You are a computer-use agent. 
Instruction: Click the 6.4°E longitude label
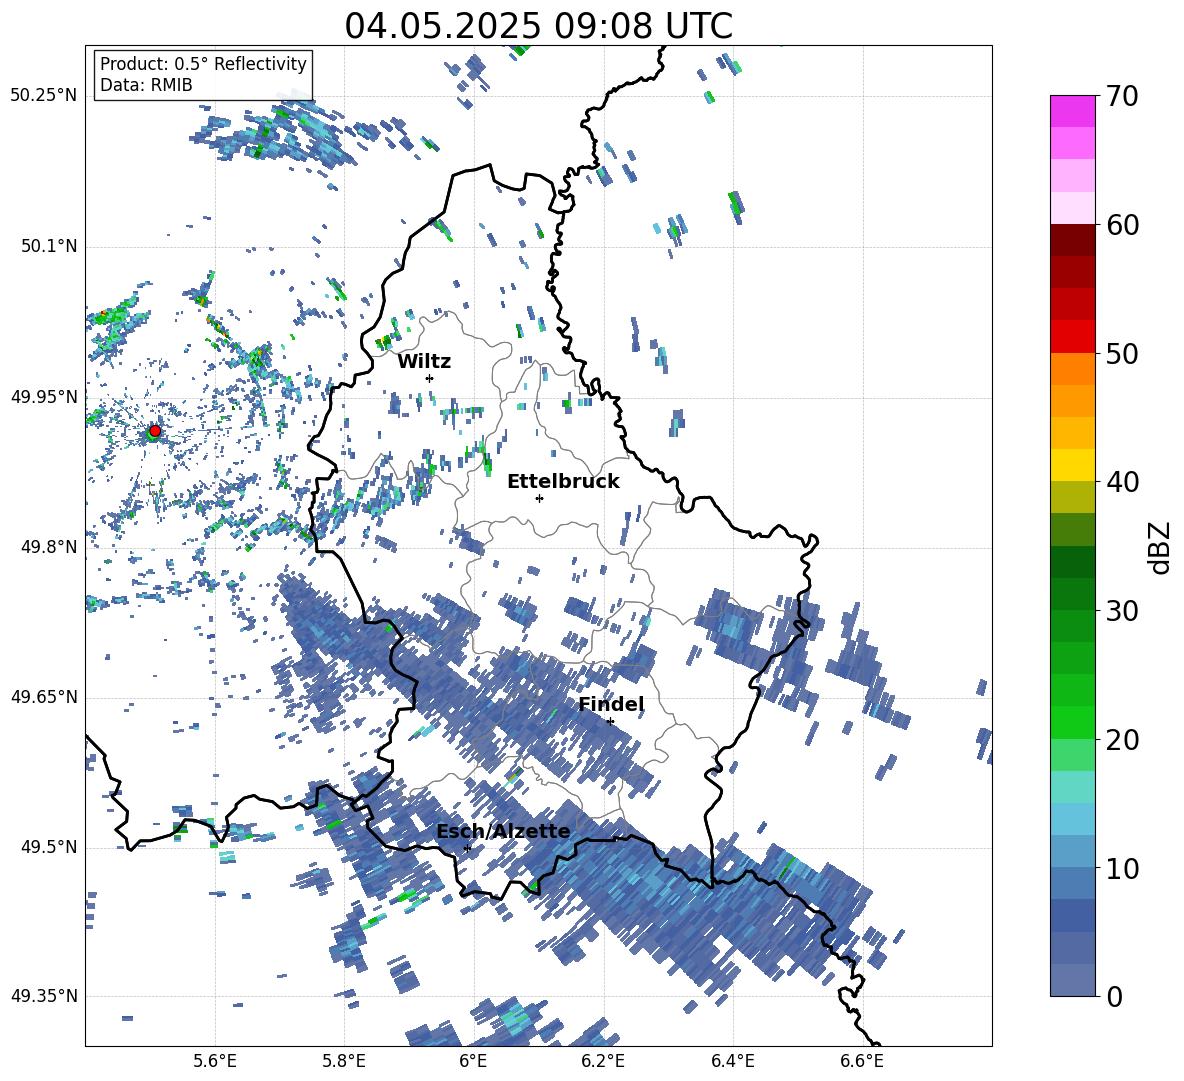732,1061
